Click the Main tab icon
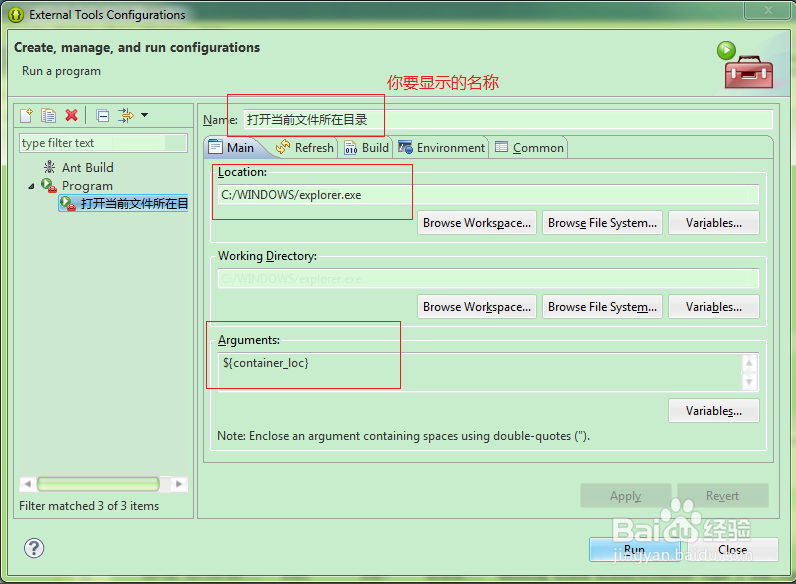 coord(216,147)
